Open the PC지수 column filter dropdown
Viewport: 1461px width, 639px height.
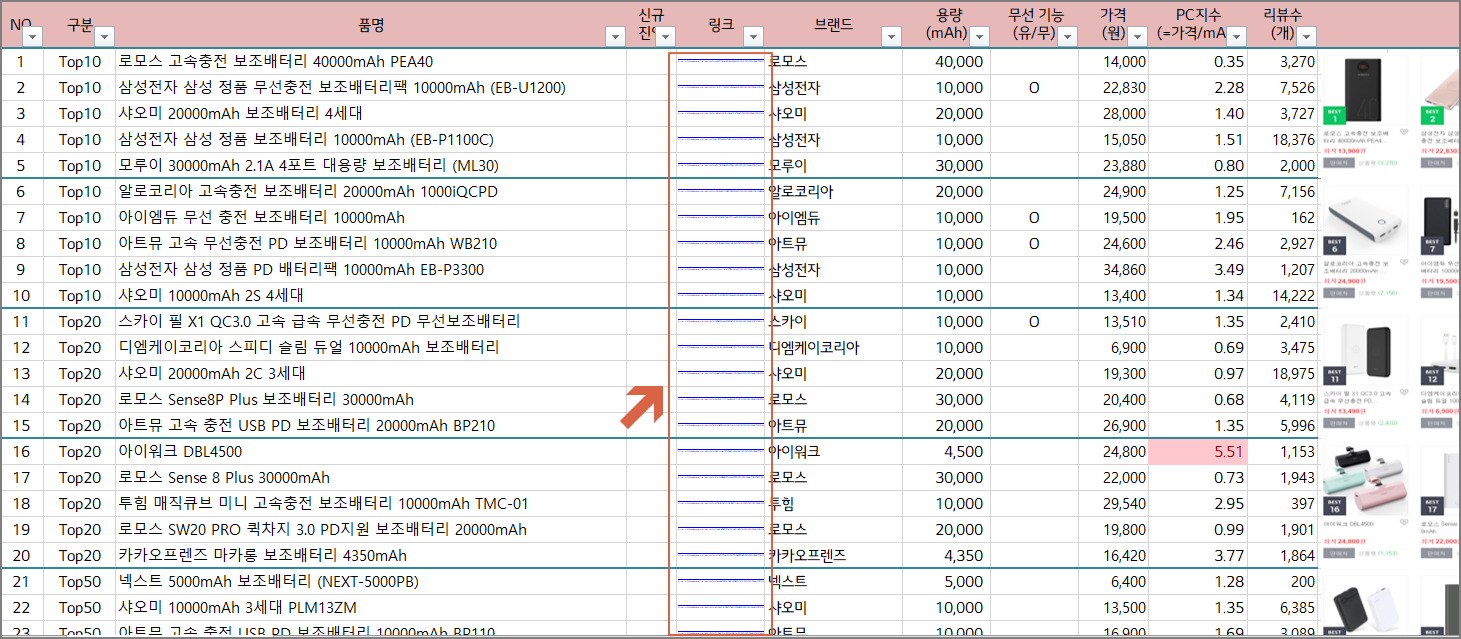pyautogui.click(x=1237, y=37)
